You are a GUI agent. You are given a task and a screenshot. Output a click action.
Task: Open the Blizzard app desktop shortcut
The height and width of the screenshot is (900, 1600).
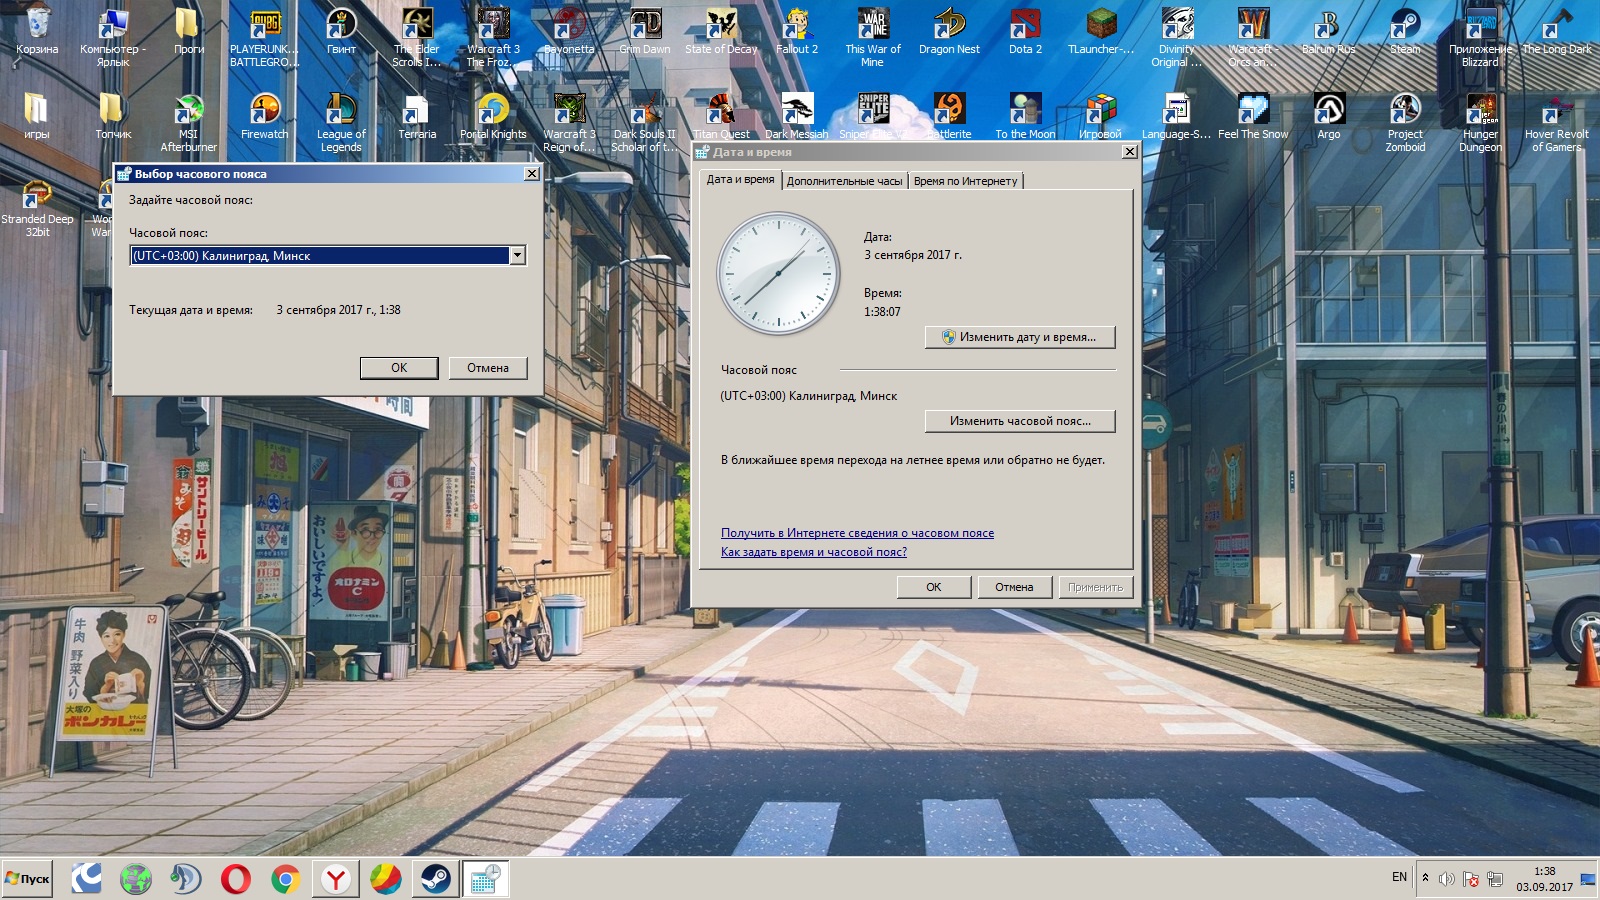click(1481, 35)
